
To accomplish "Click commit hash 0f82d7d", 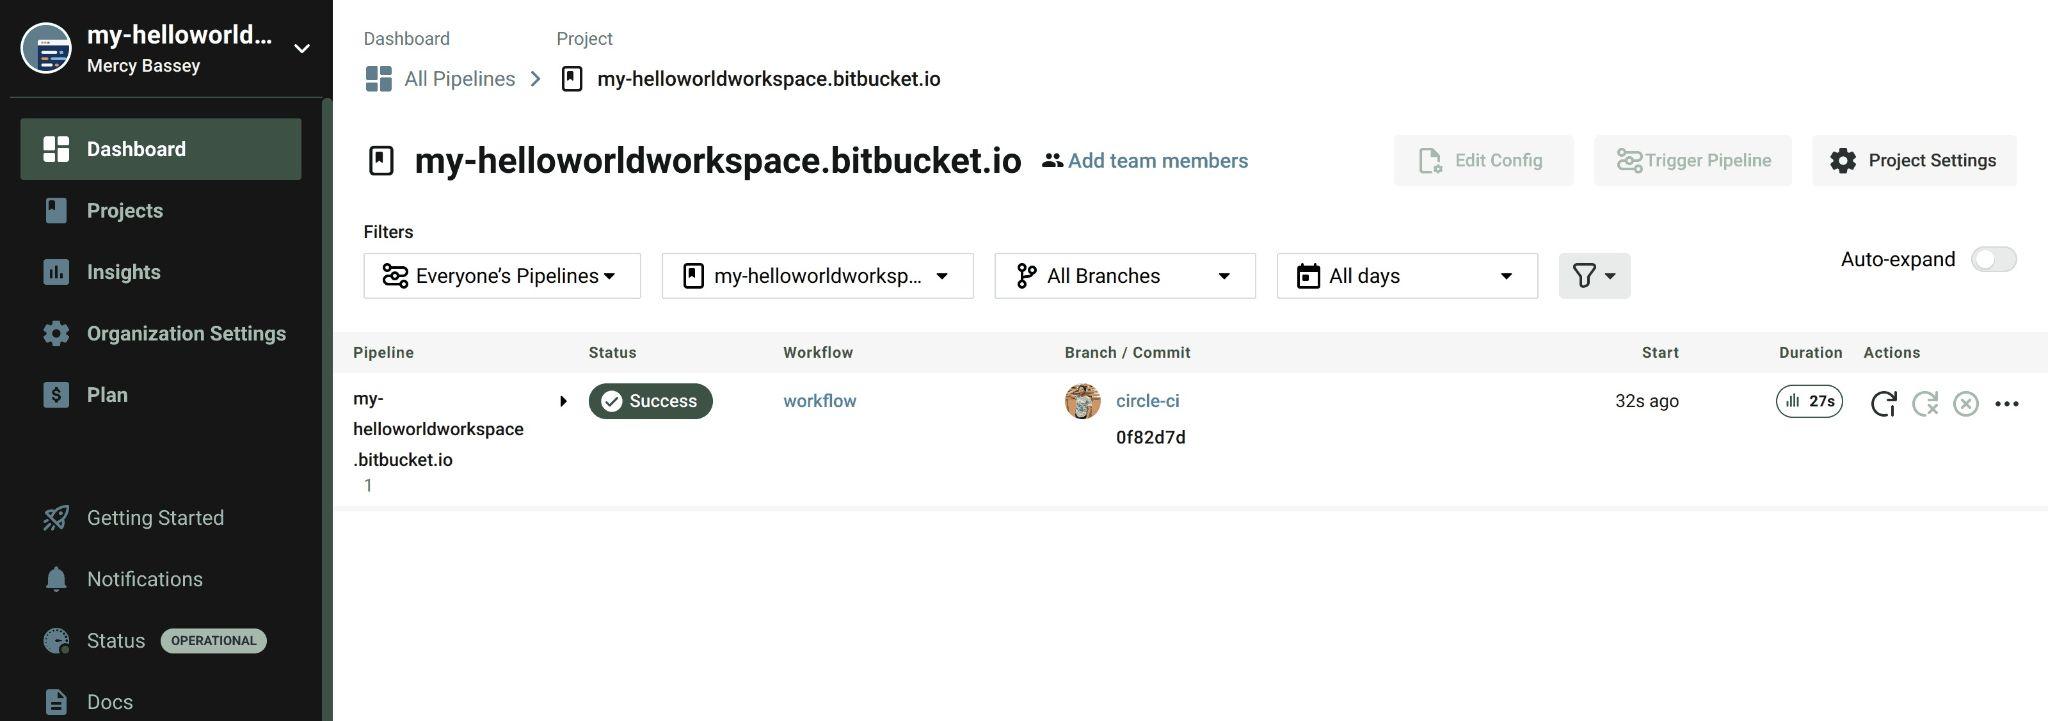I will [x=1150, y=438].
